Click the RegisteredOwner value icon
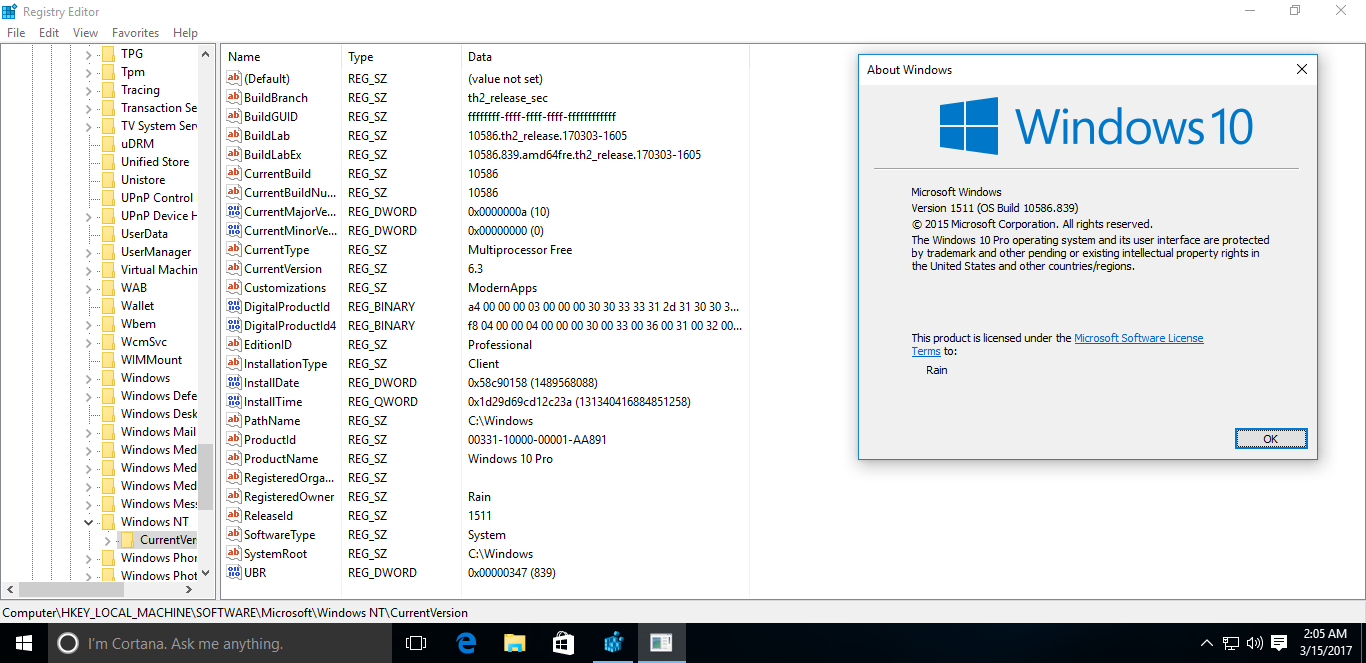 pyautogui.click(x=234, y=497)
